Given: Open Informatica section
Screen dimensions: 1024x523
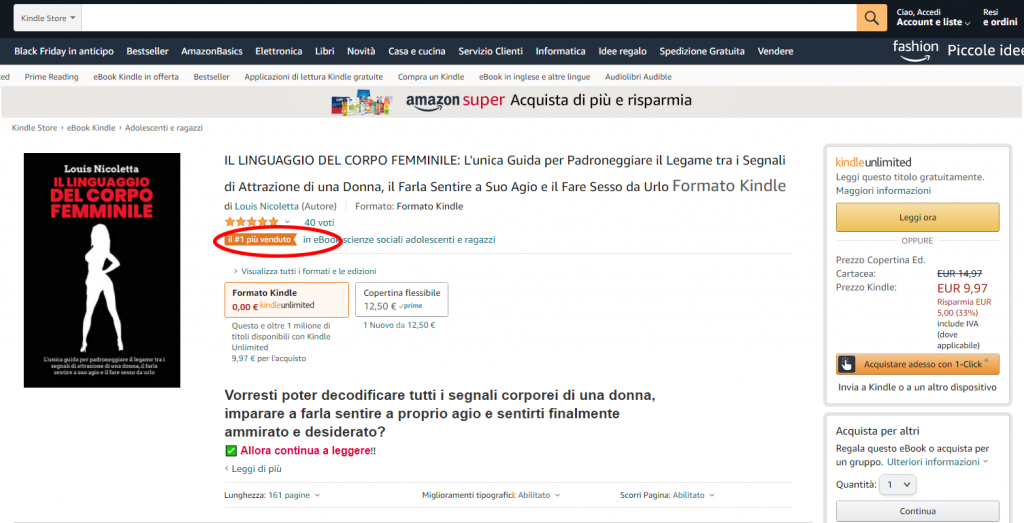Looking at the screenshot, I should point(560,51).
